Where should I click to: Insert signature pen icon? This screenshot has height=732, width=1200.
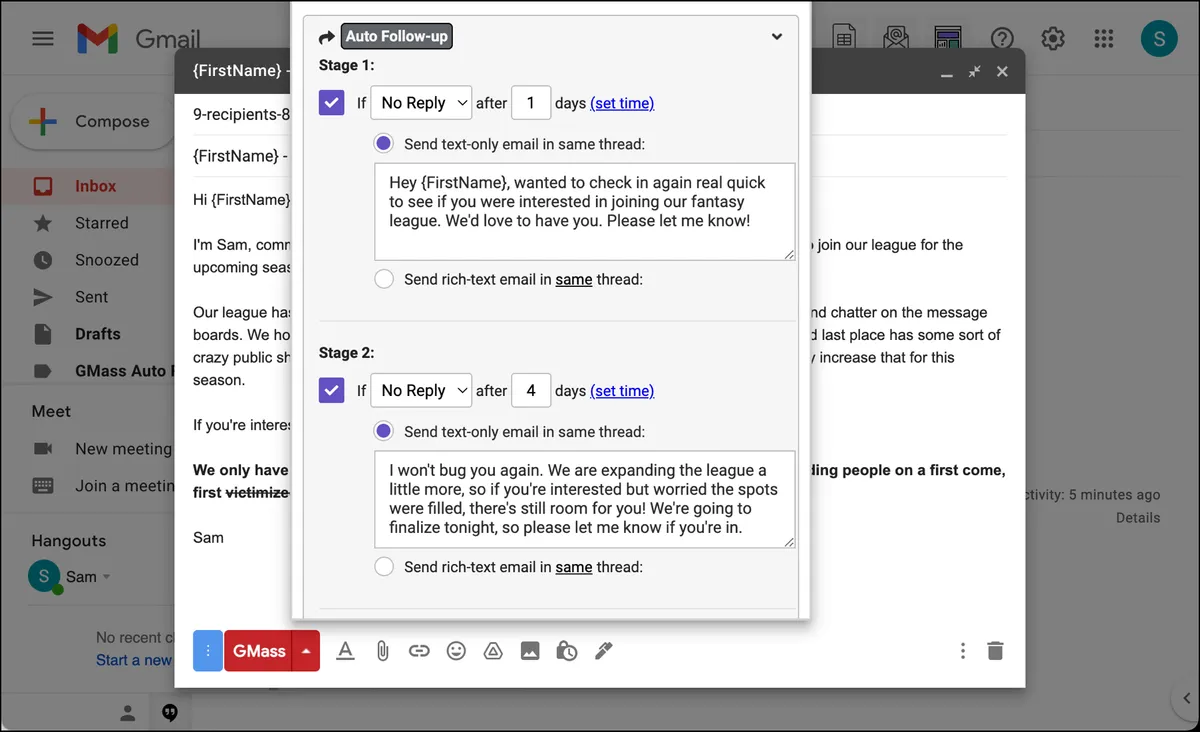click(x=603, y=651)
